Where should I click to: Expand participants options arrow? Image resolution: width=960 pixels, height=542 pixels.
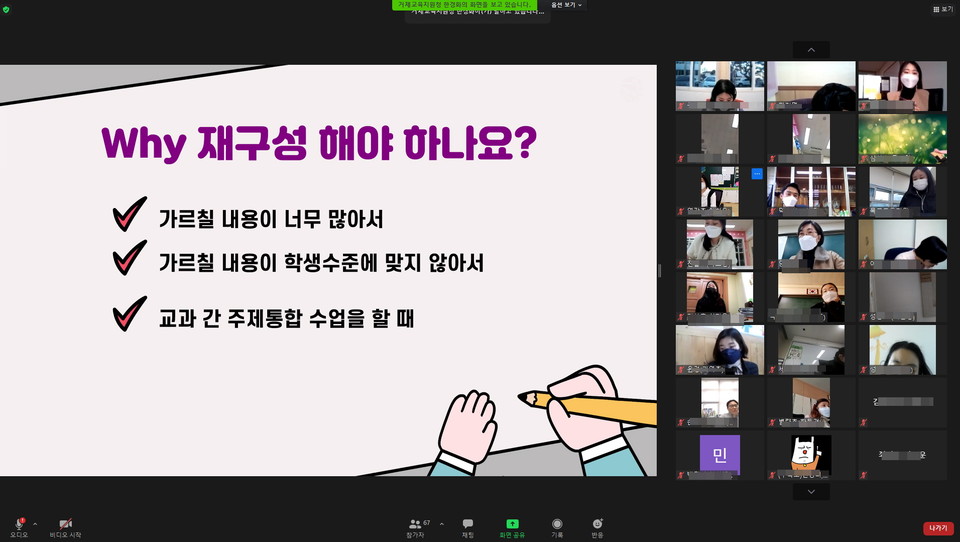(x=437, y=523)
